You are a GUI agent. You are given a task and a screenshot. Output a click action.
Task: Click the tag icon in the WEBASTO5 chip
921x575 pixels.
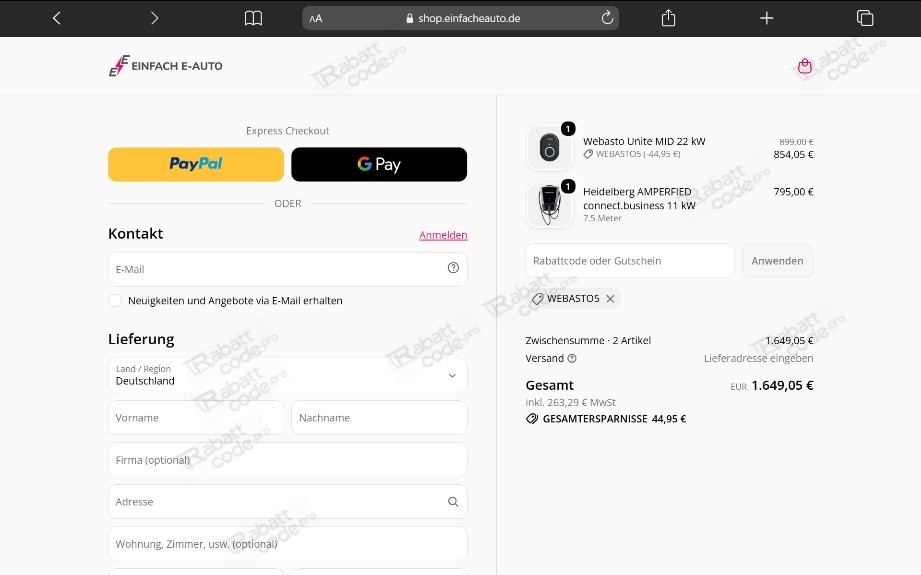coord(537,298)
